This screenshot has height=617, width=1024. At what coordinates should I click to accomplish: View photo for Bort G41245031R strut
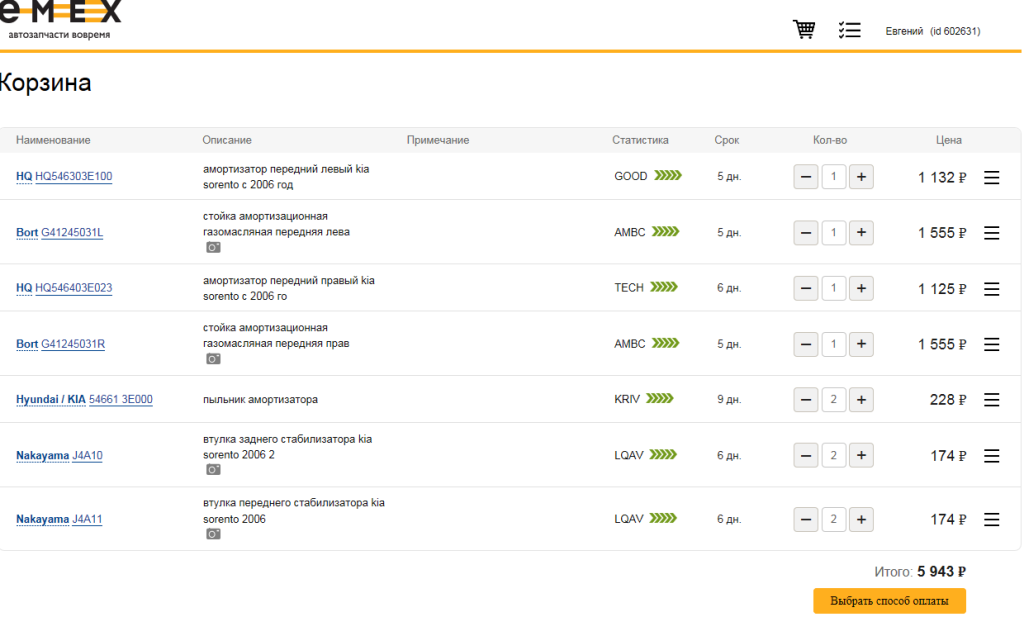213,359
